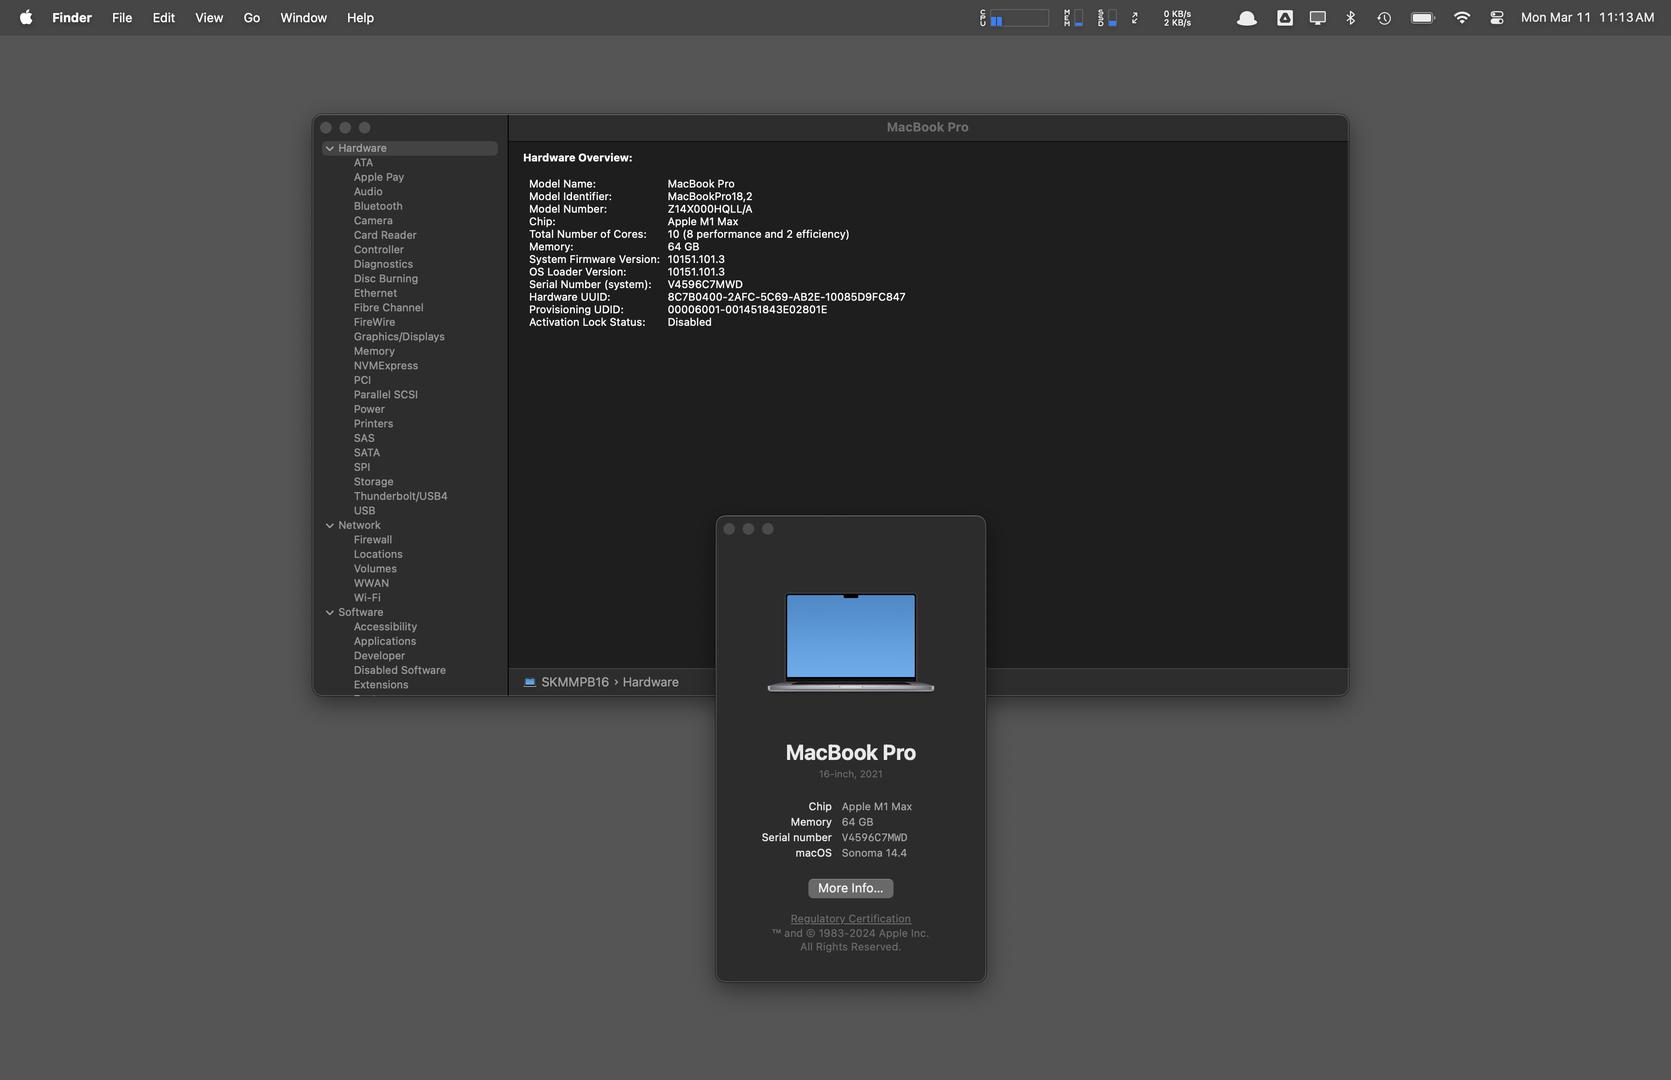Select Wi-Fi under Network
This screenshot has width=1671, height=1080.
367,598
